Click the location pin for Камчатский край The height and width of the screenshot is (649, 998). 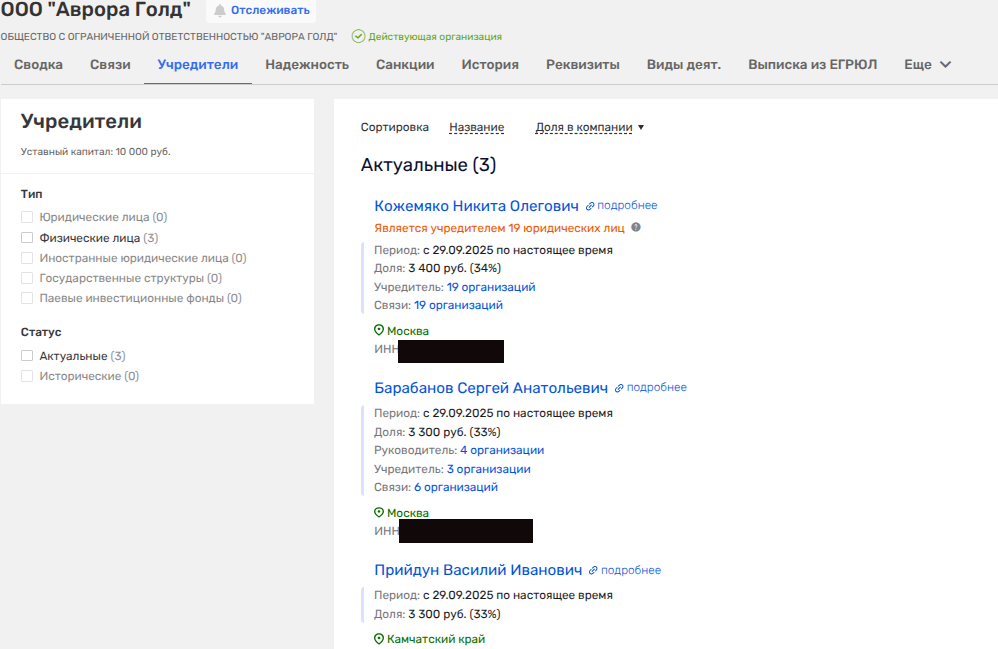coord(379,639)
